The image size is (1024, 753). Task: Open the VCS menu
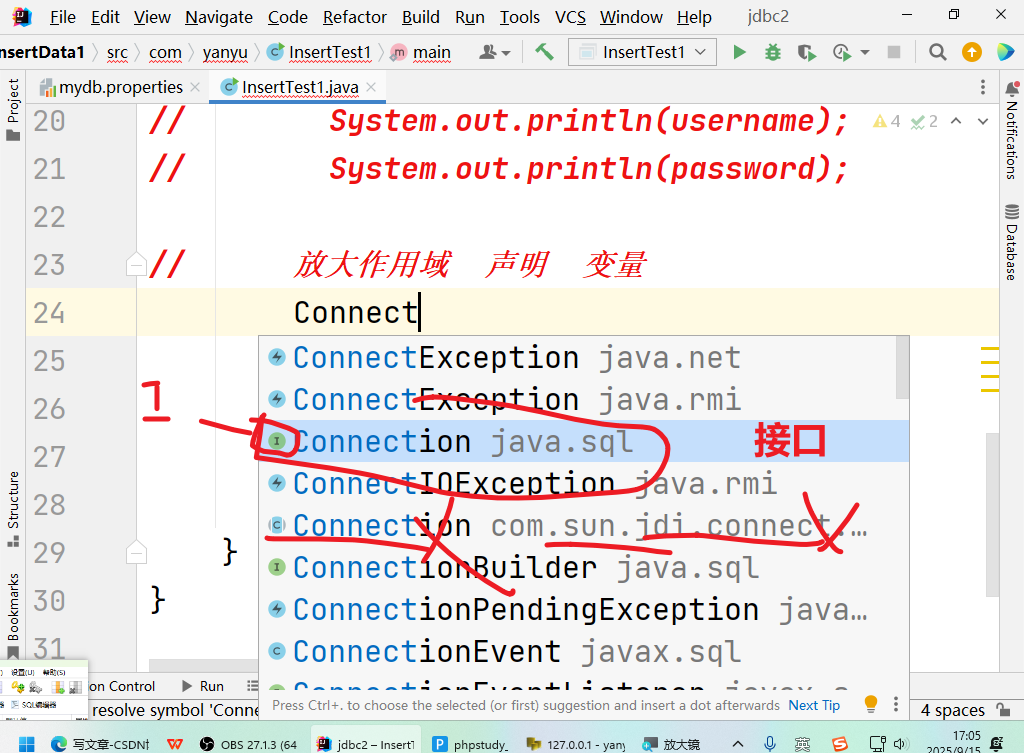pos(570,17)
